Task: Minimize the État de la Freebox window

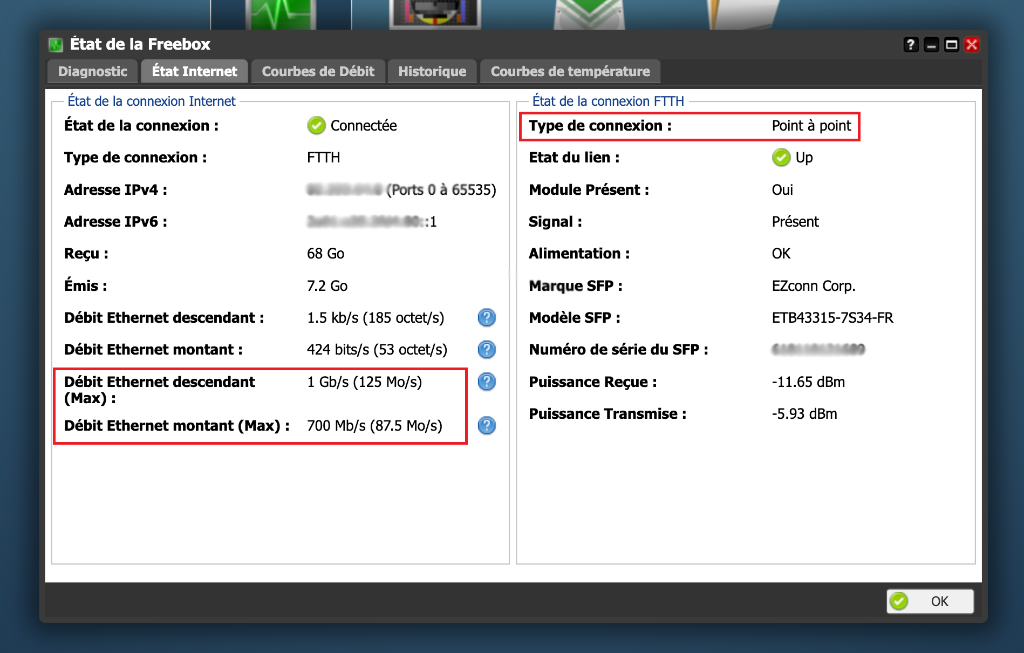Action: click(931, 45)
